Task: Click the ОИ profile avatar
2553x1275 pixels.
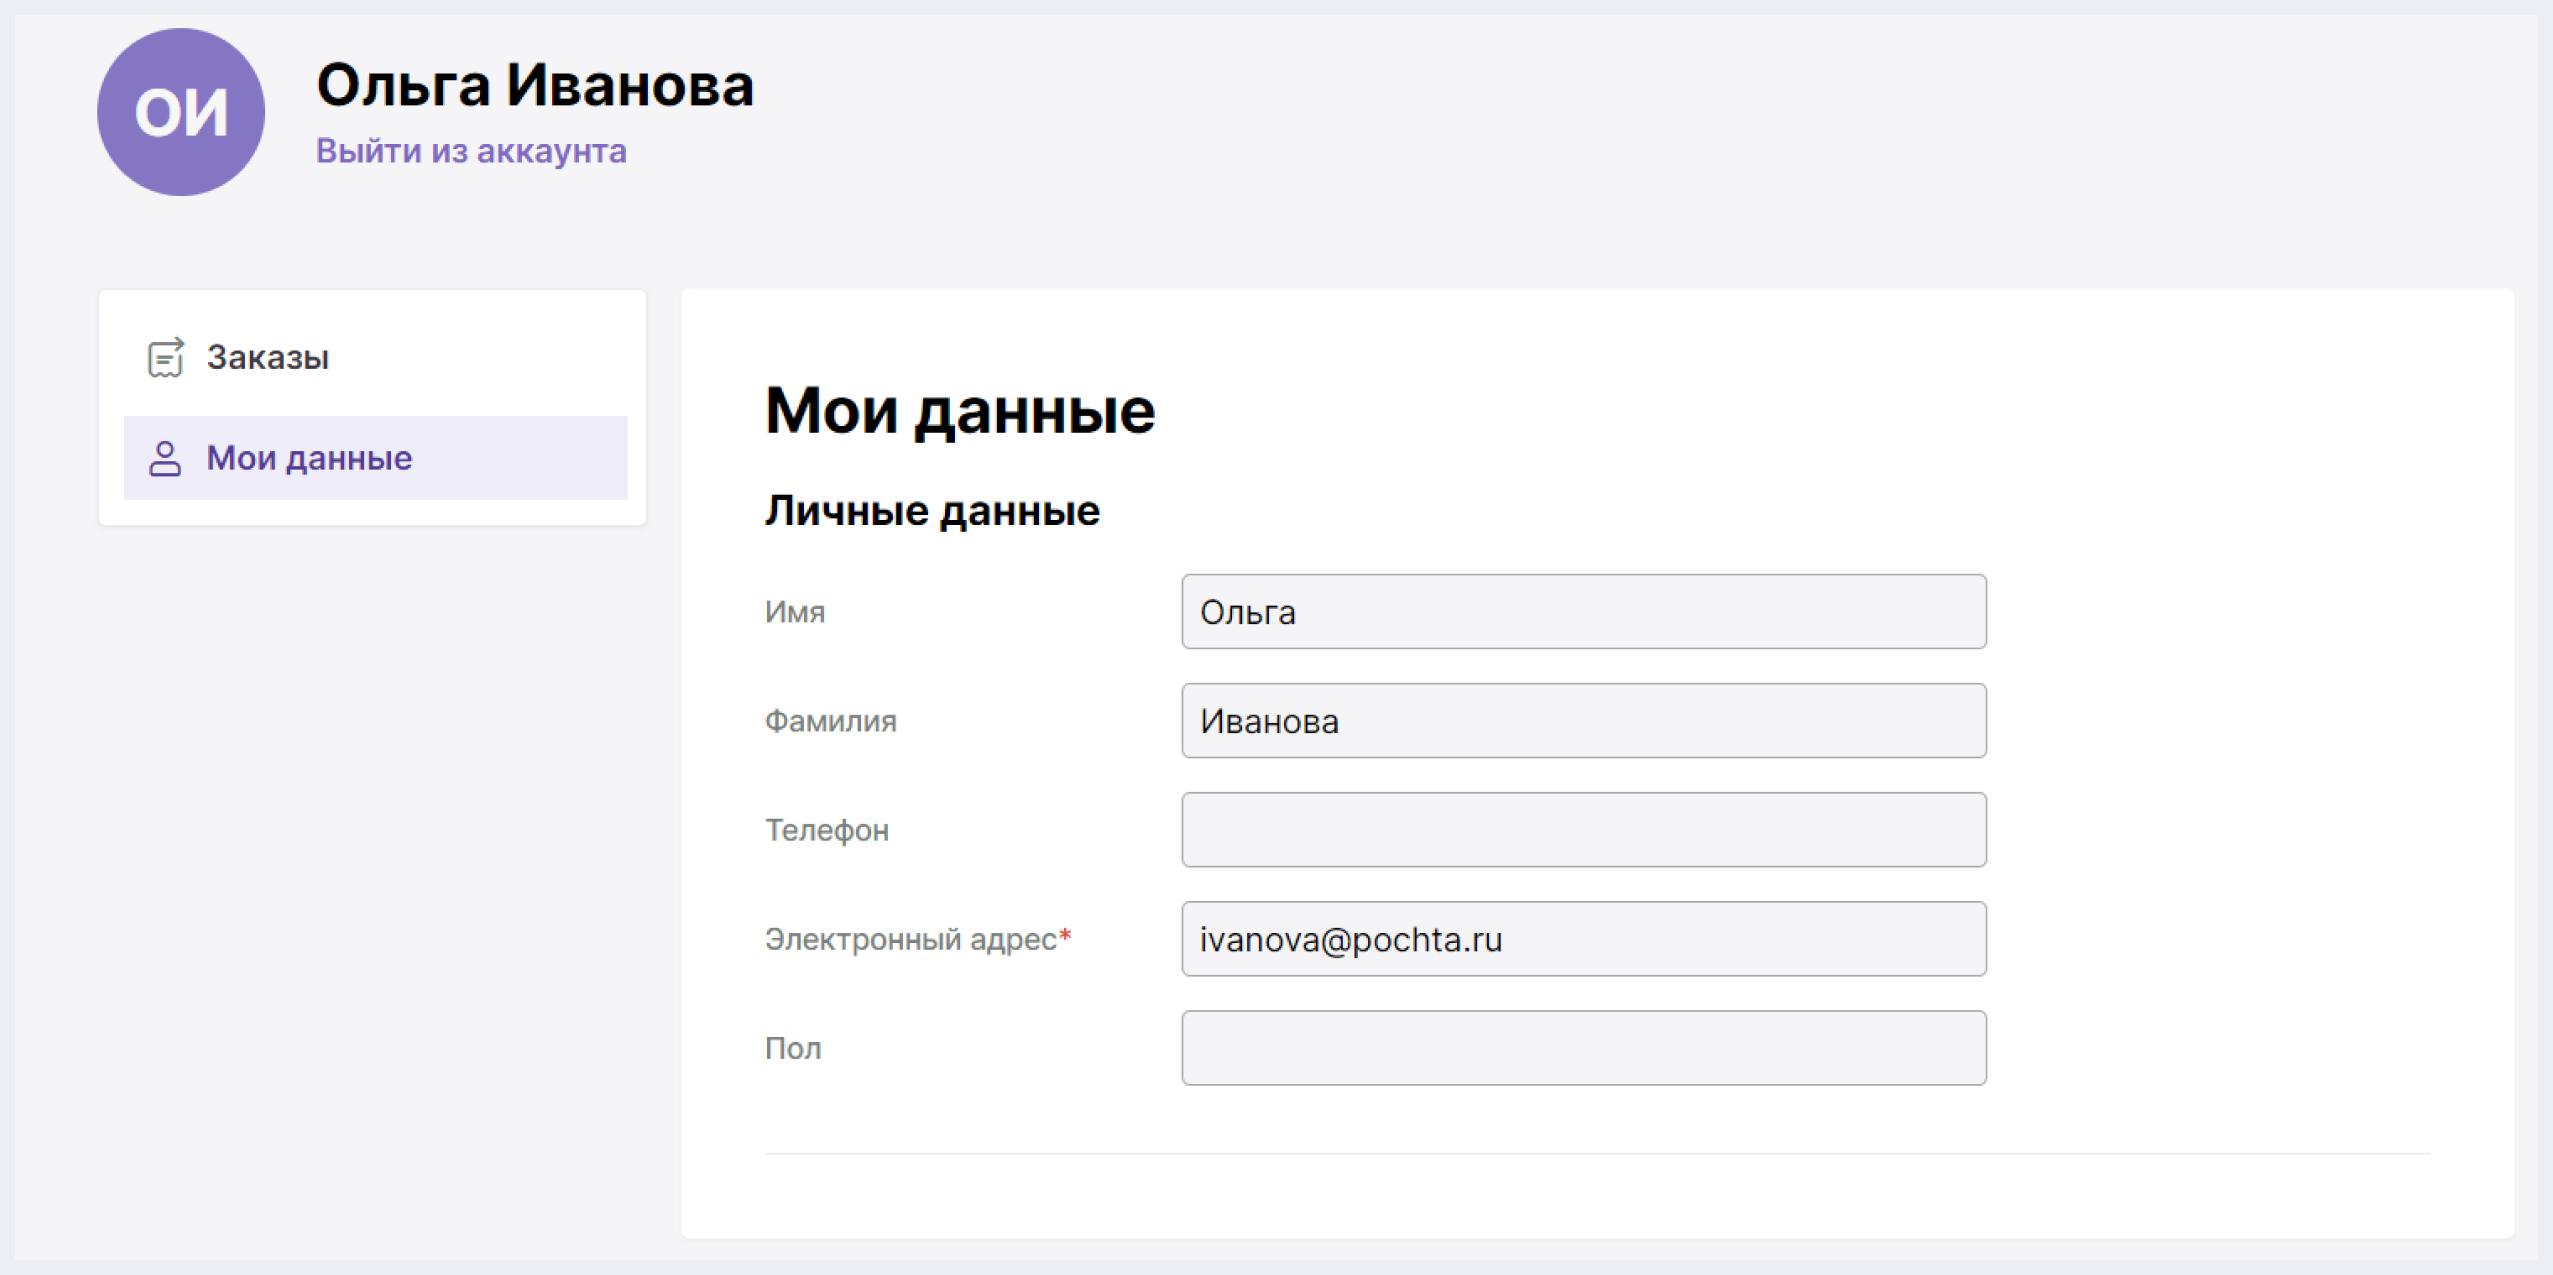Action: click(181, 112)
